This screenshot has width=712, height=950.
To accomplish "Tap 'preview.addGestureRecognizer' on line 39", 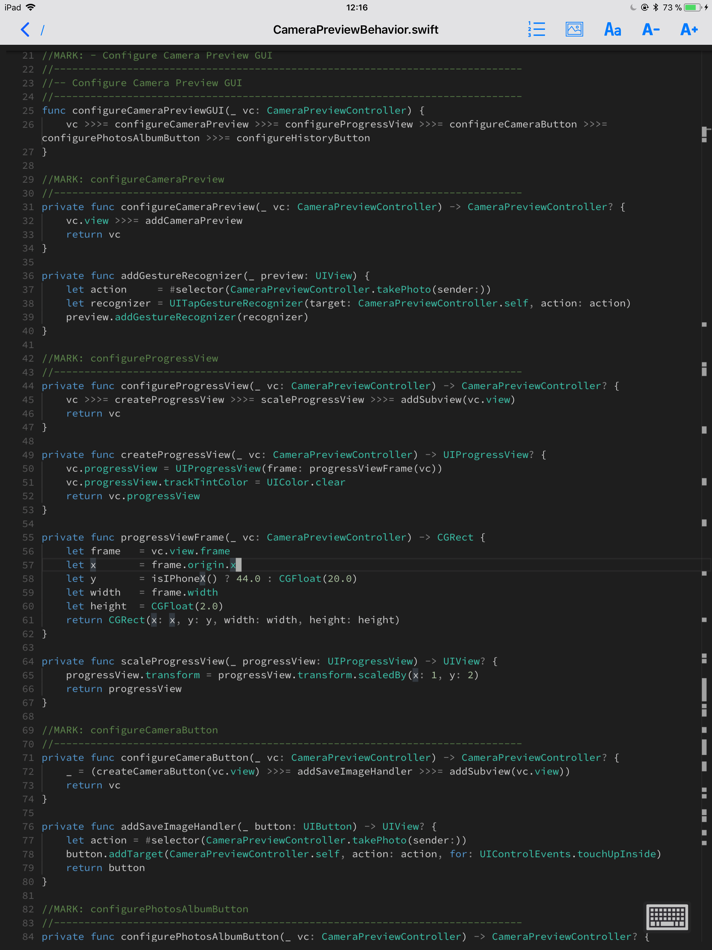I will click(x=151, y=317).
